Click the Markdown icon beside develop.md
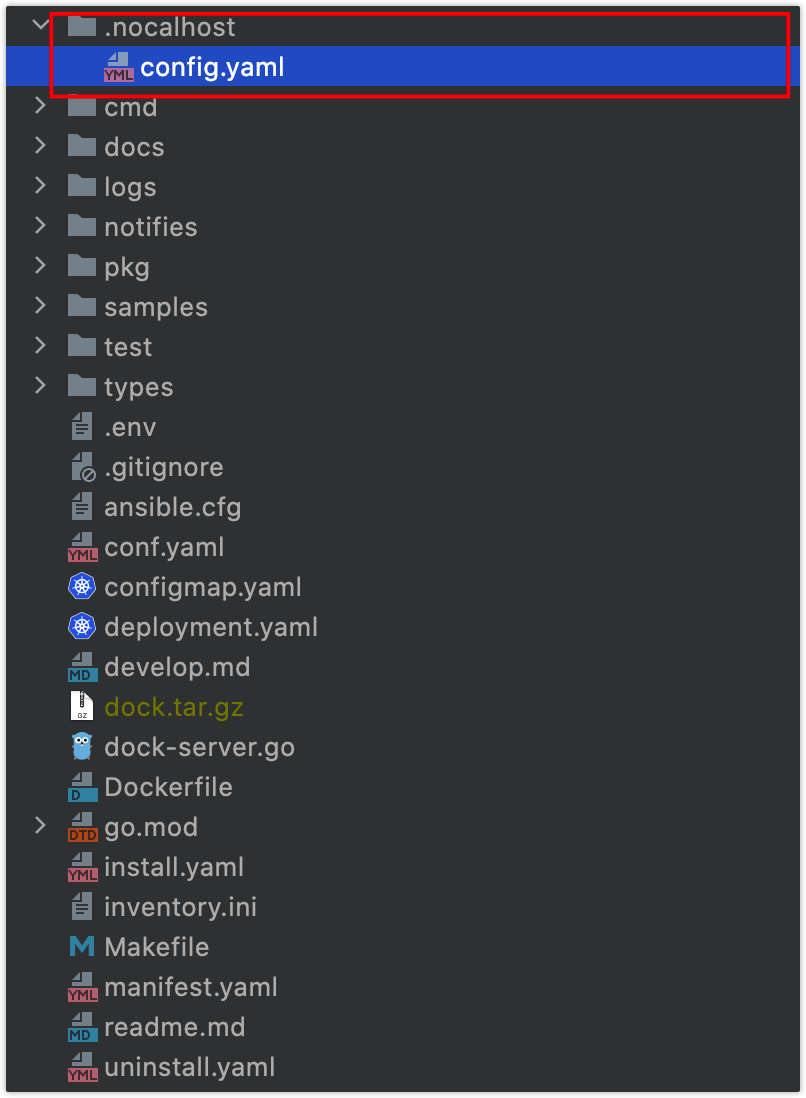 pos(81,667)
